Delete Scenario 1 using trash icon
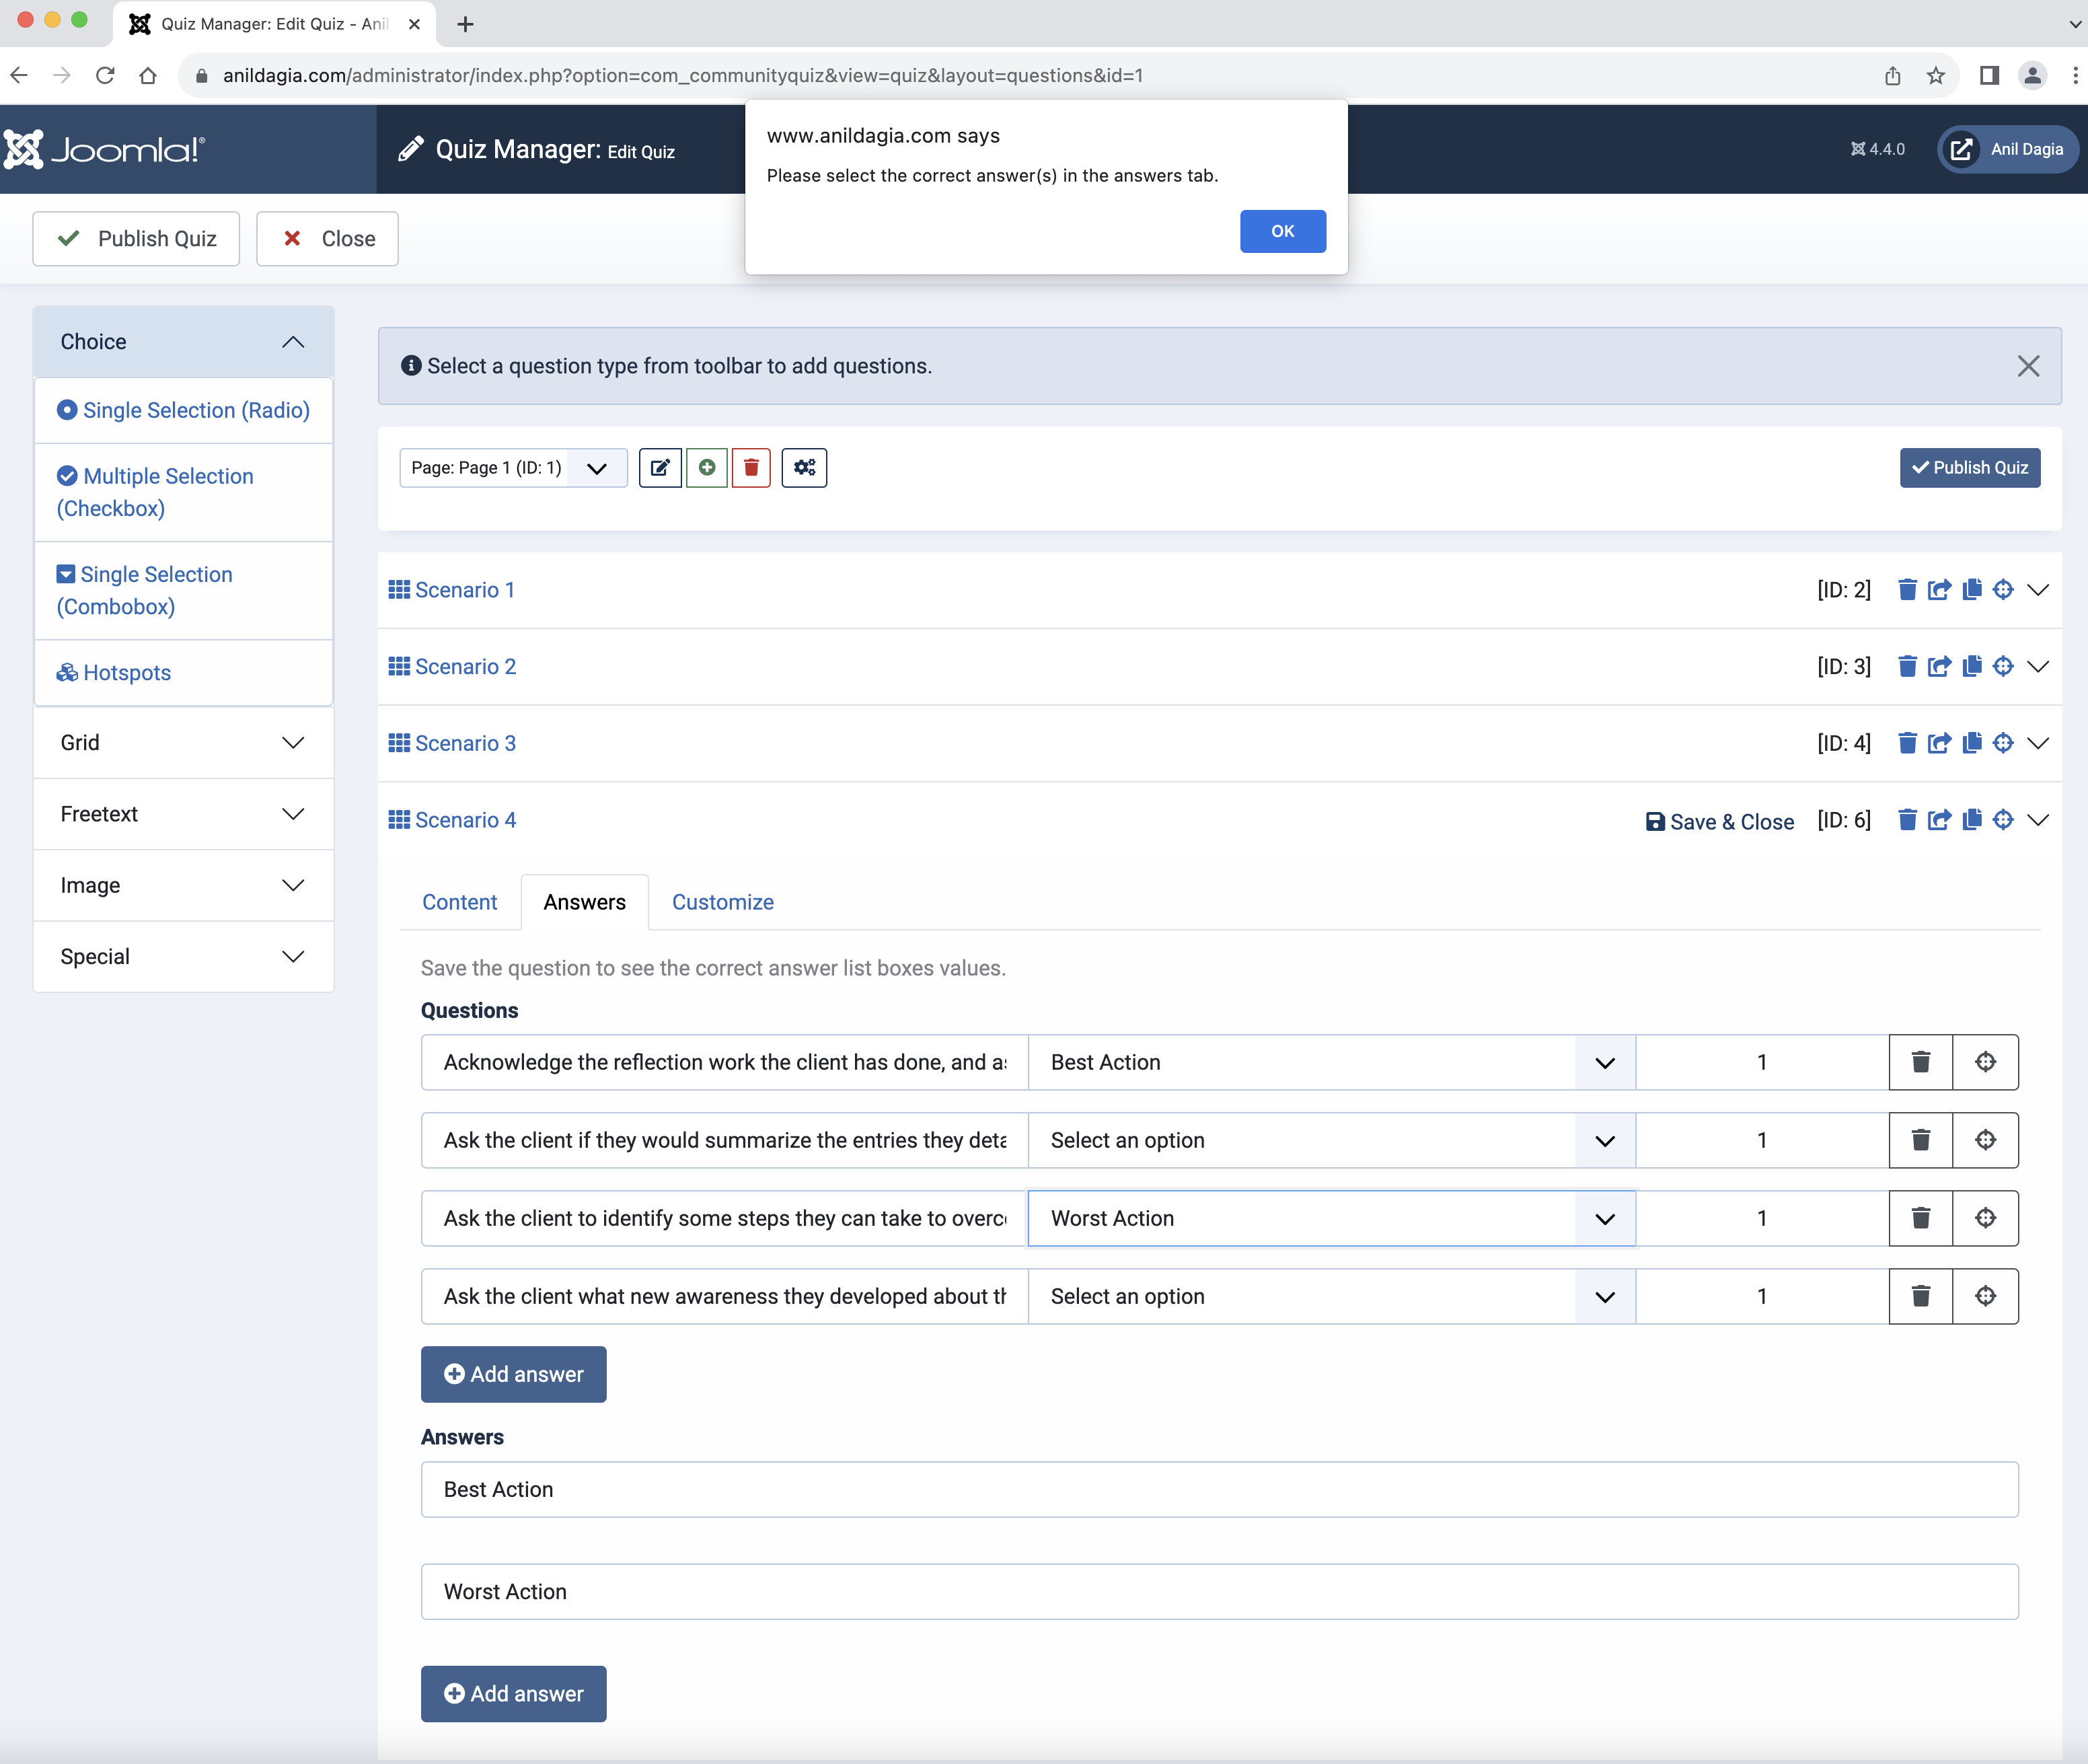This screenshot has width=2088, height=1764. tap(1907, 590)
